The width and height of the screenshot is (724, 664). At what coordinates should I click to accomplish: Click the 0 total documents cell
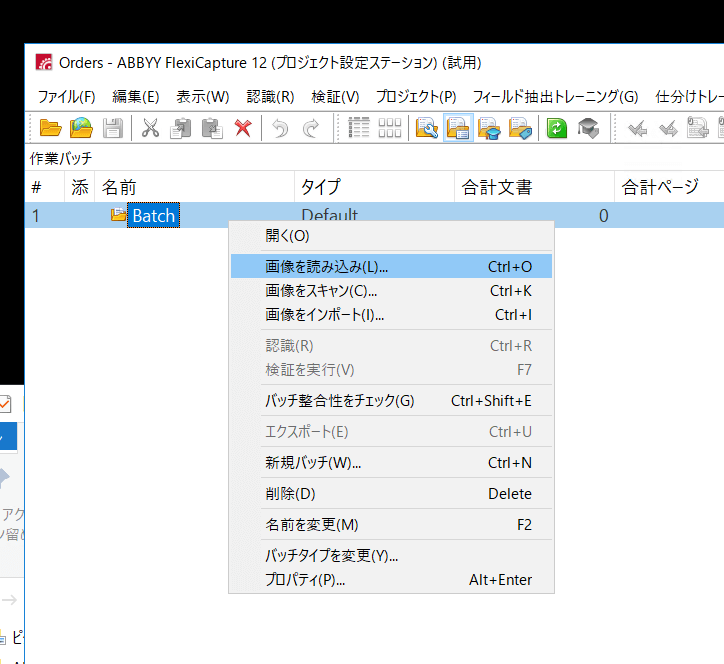pyautogui.click(x=603, y=216)
